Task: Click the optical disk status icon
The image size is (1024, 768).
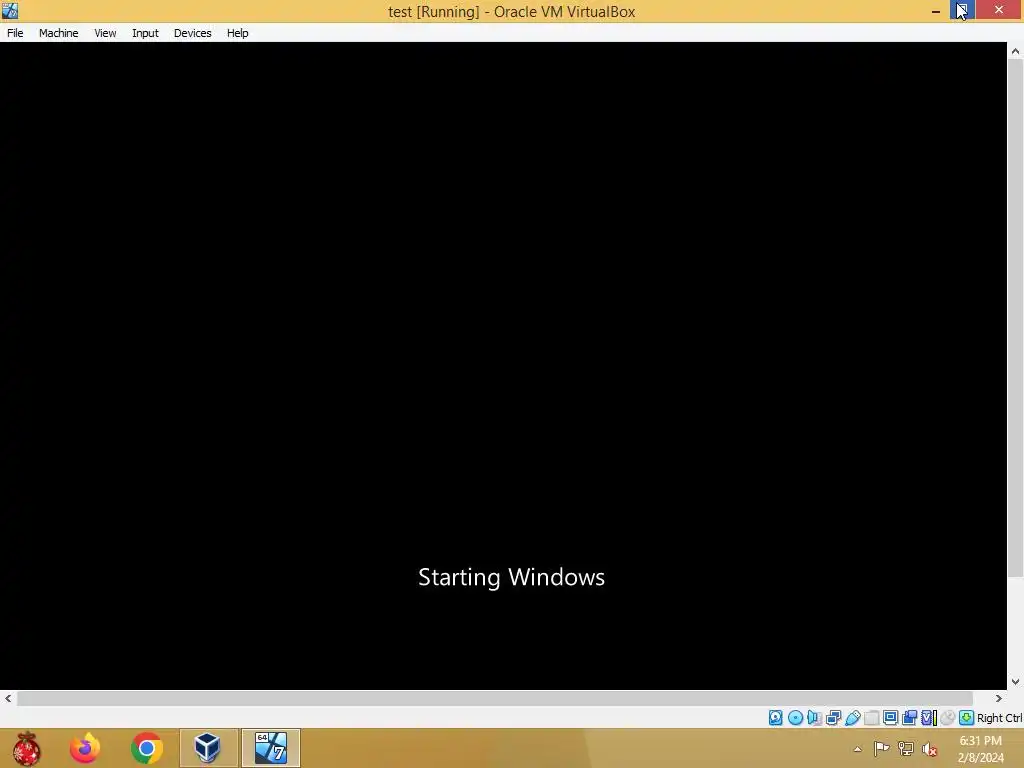Action: pos(795,718)
